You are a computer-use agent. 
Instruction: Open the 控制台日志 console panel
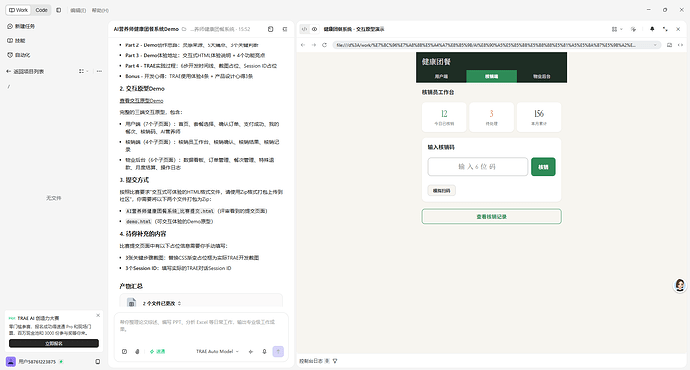[x=311, y=361]
